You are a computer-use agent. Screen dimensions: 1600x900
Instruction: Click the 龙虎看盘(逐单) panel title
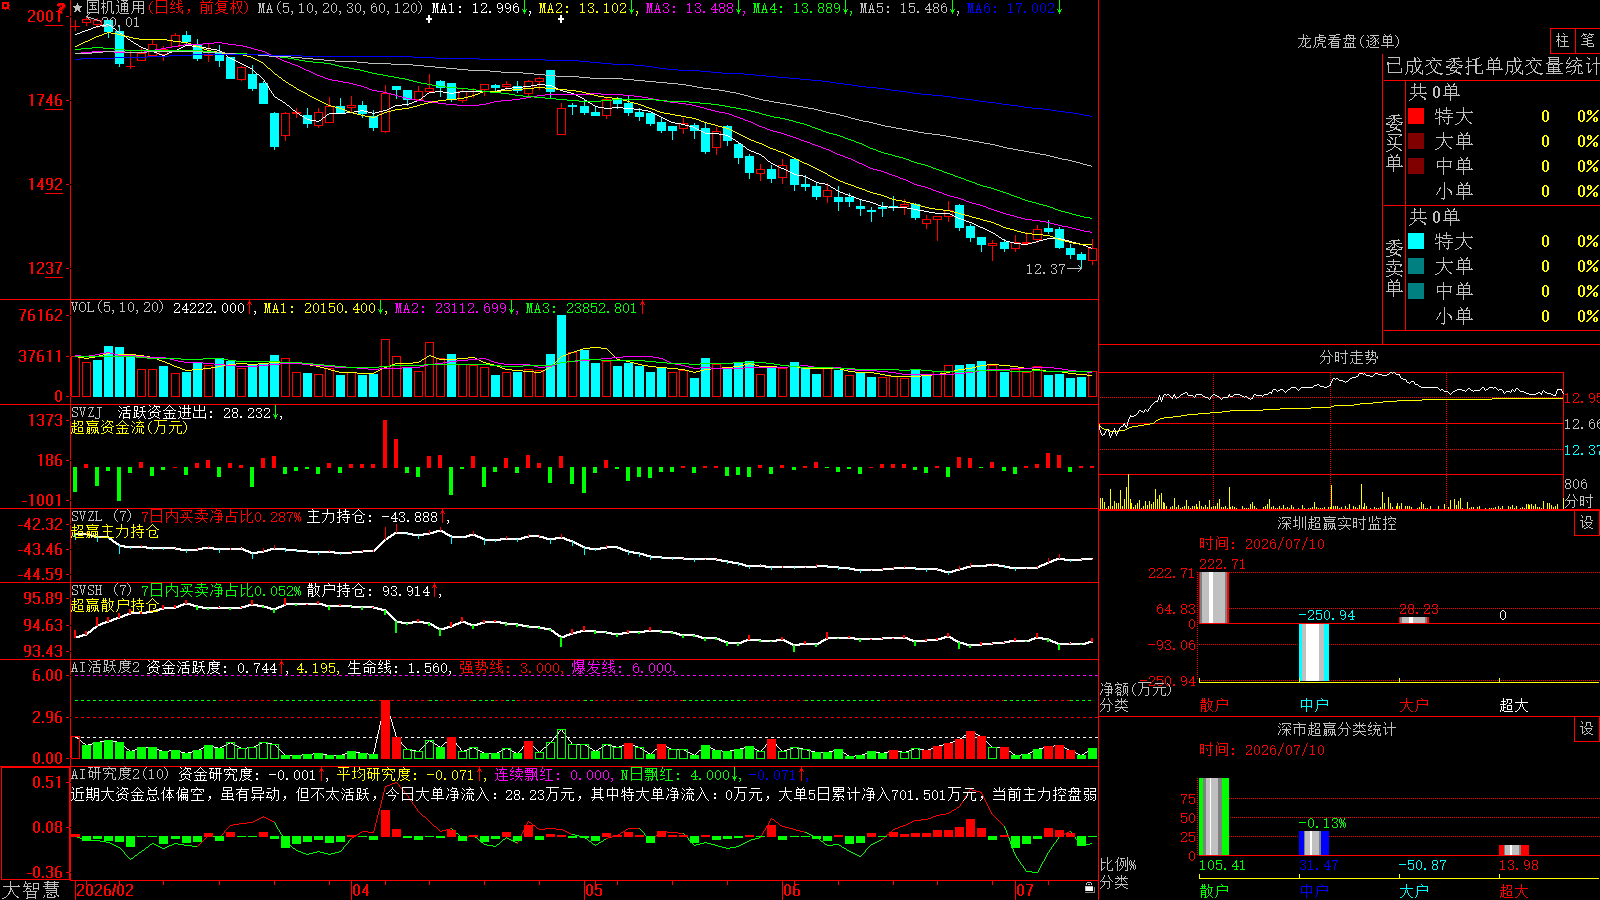pos(1348,41)
